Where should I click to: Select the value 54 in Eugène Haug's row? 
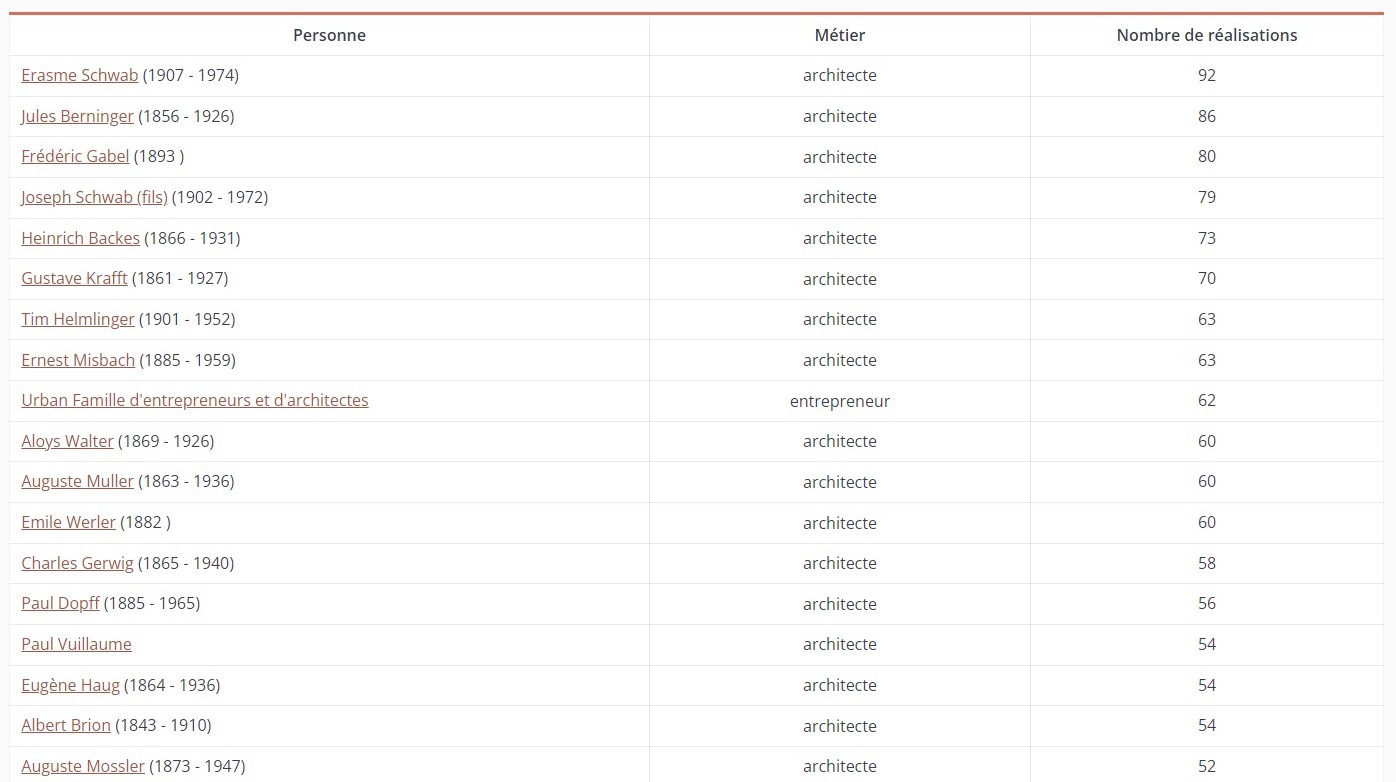tap(1207, 685)
